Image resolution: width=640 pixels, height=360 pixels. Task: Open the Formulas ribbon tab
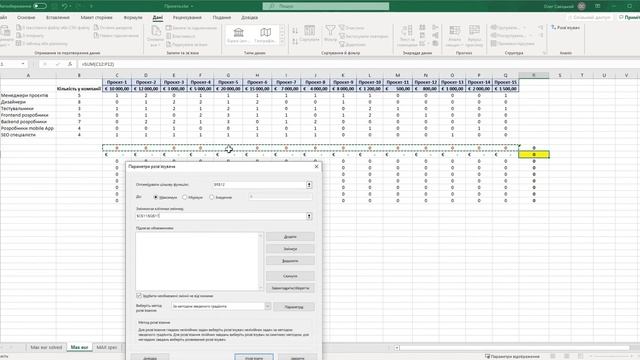(133, 18)
